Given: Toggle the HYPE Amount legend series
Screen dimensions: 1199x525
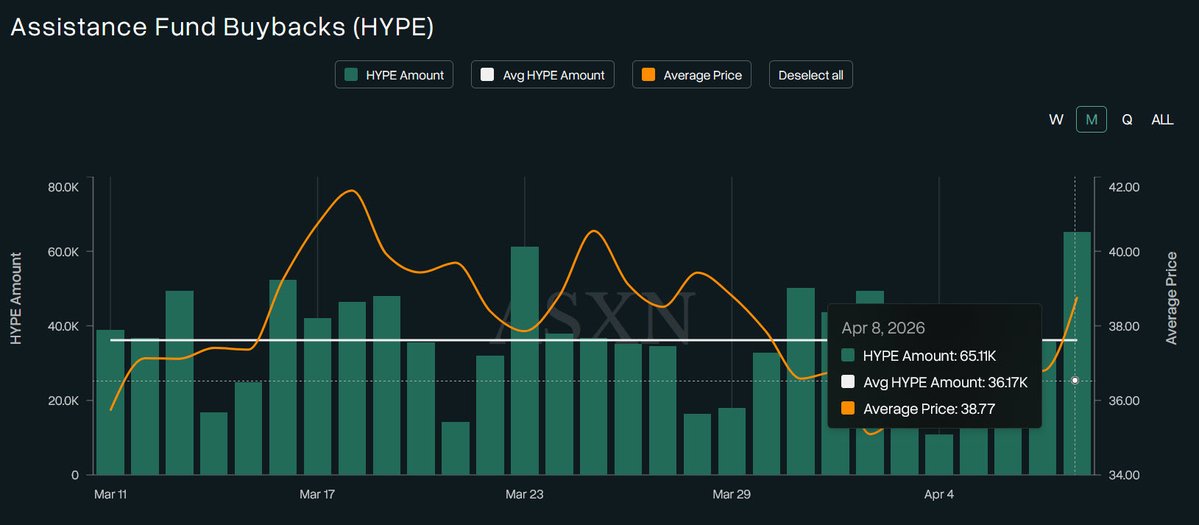Looking at the screenshot, I should coord(394,75).
